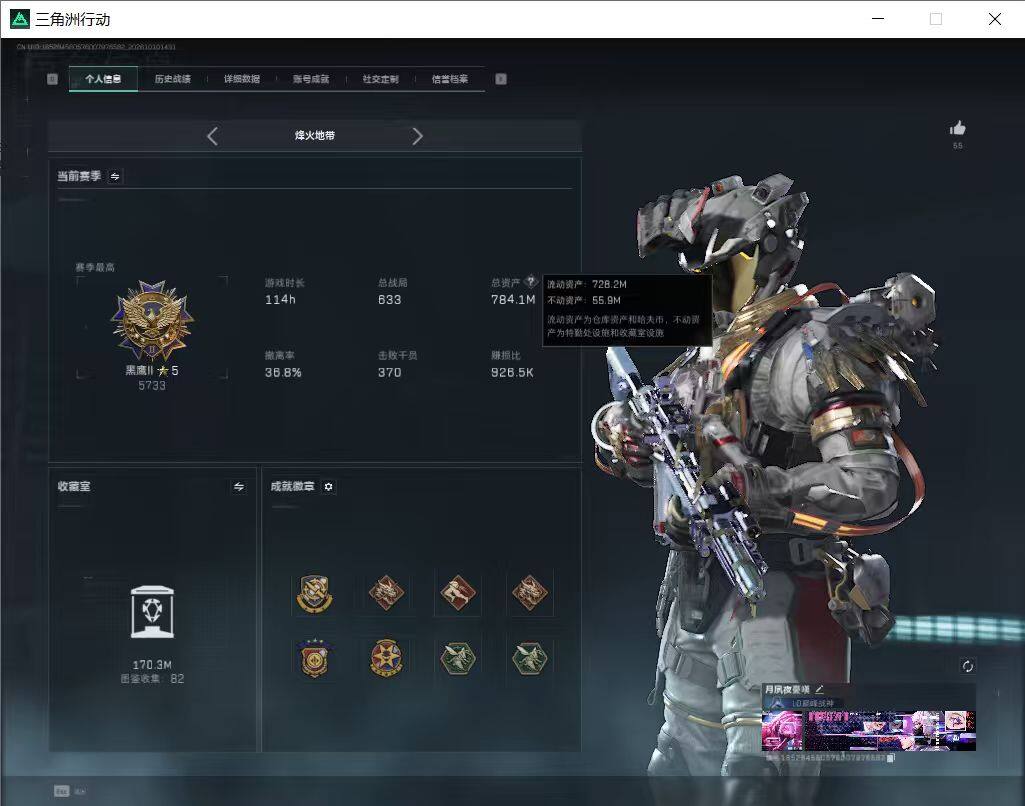Click the gold crossed-tools shield badge
The width and height of the screenshot is (1025, 806).
314,594
